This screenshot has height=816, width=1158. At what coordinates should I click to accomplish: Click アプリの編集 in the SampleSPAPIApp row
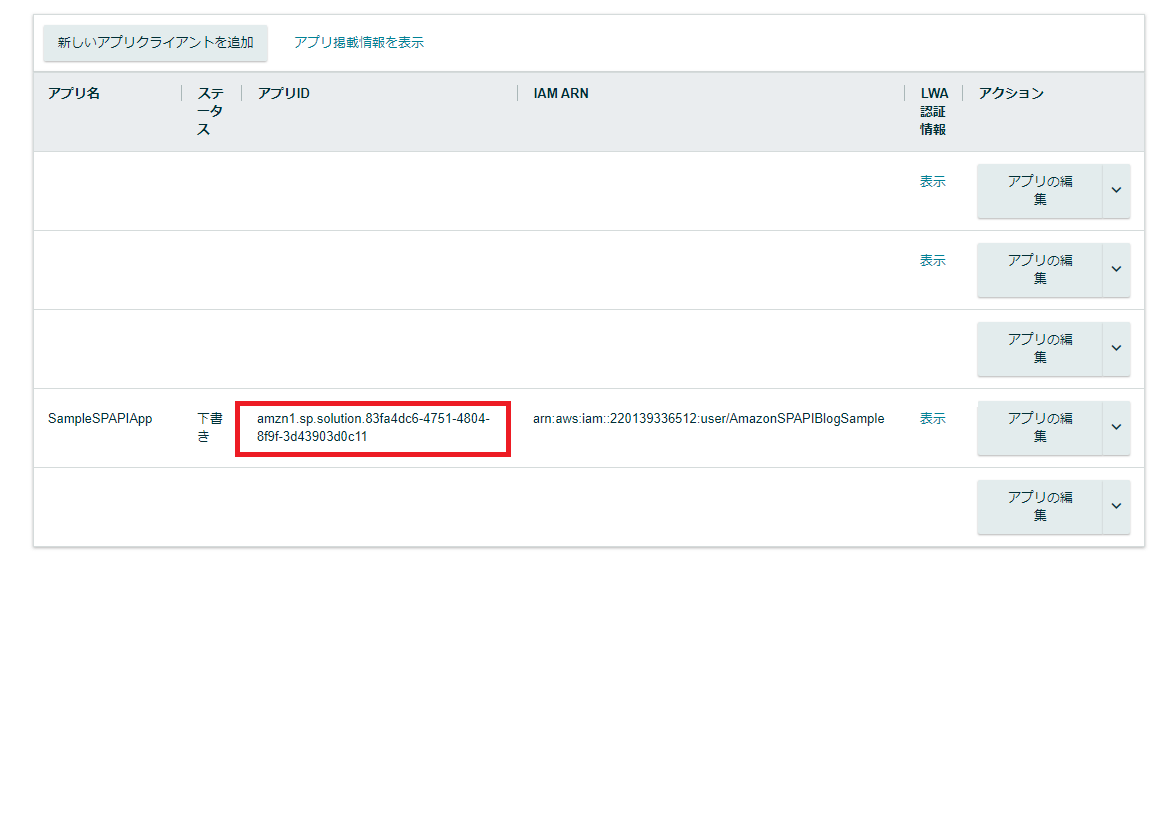(x=1040, y=428)
